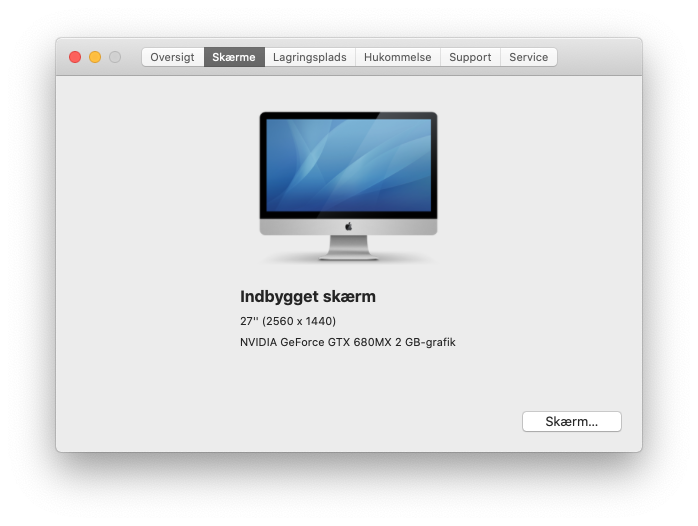Switch to the Service tab

tap(528, 57)
